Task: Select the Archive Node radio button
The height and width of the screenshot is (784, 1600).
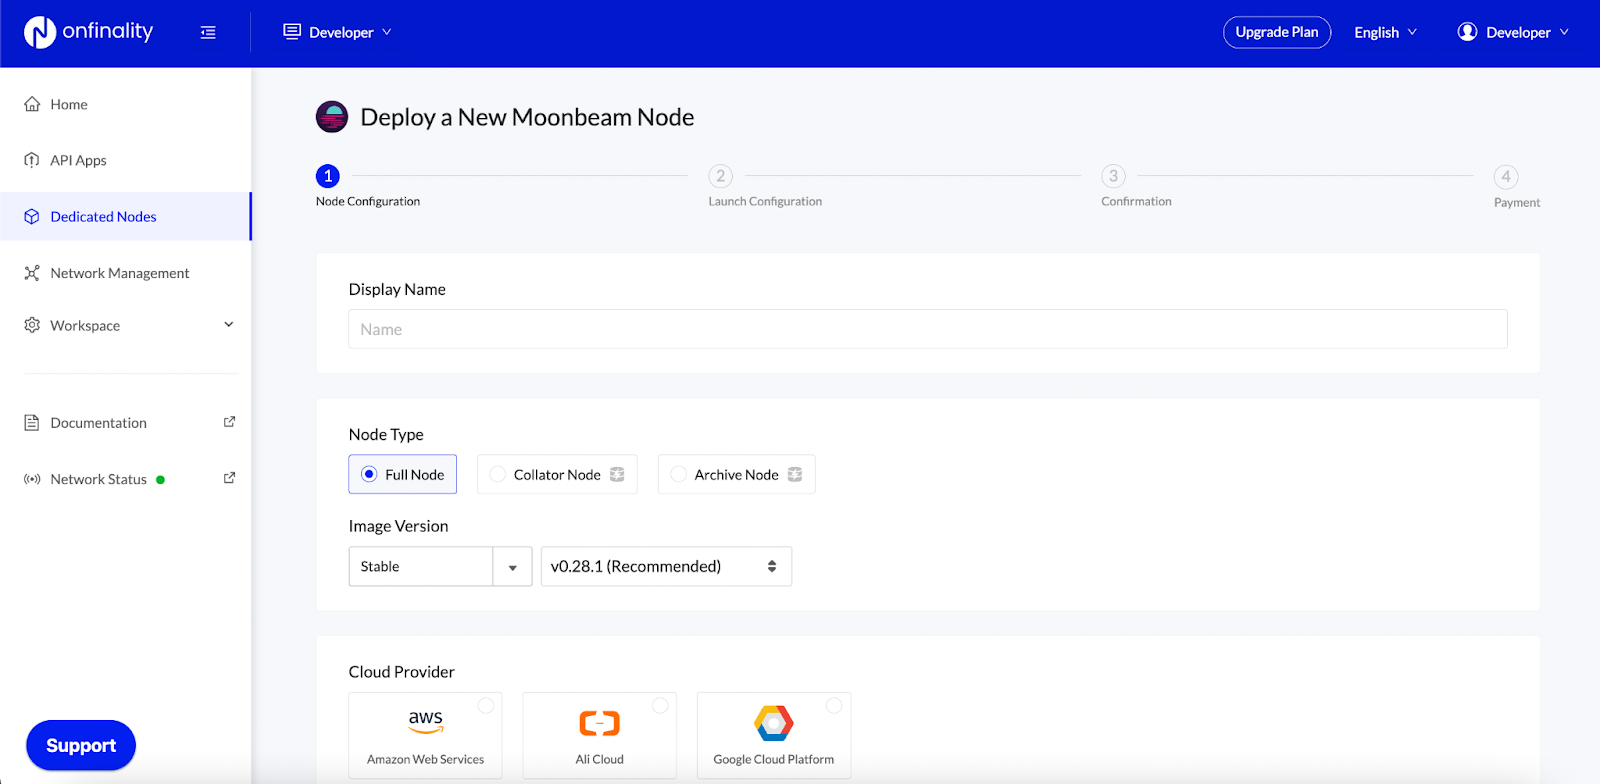Action: click(x=679, y=474)
